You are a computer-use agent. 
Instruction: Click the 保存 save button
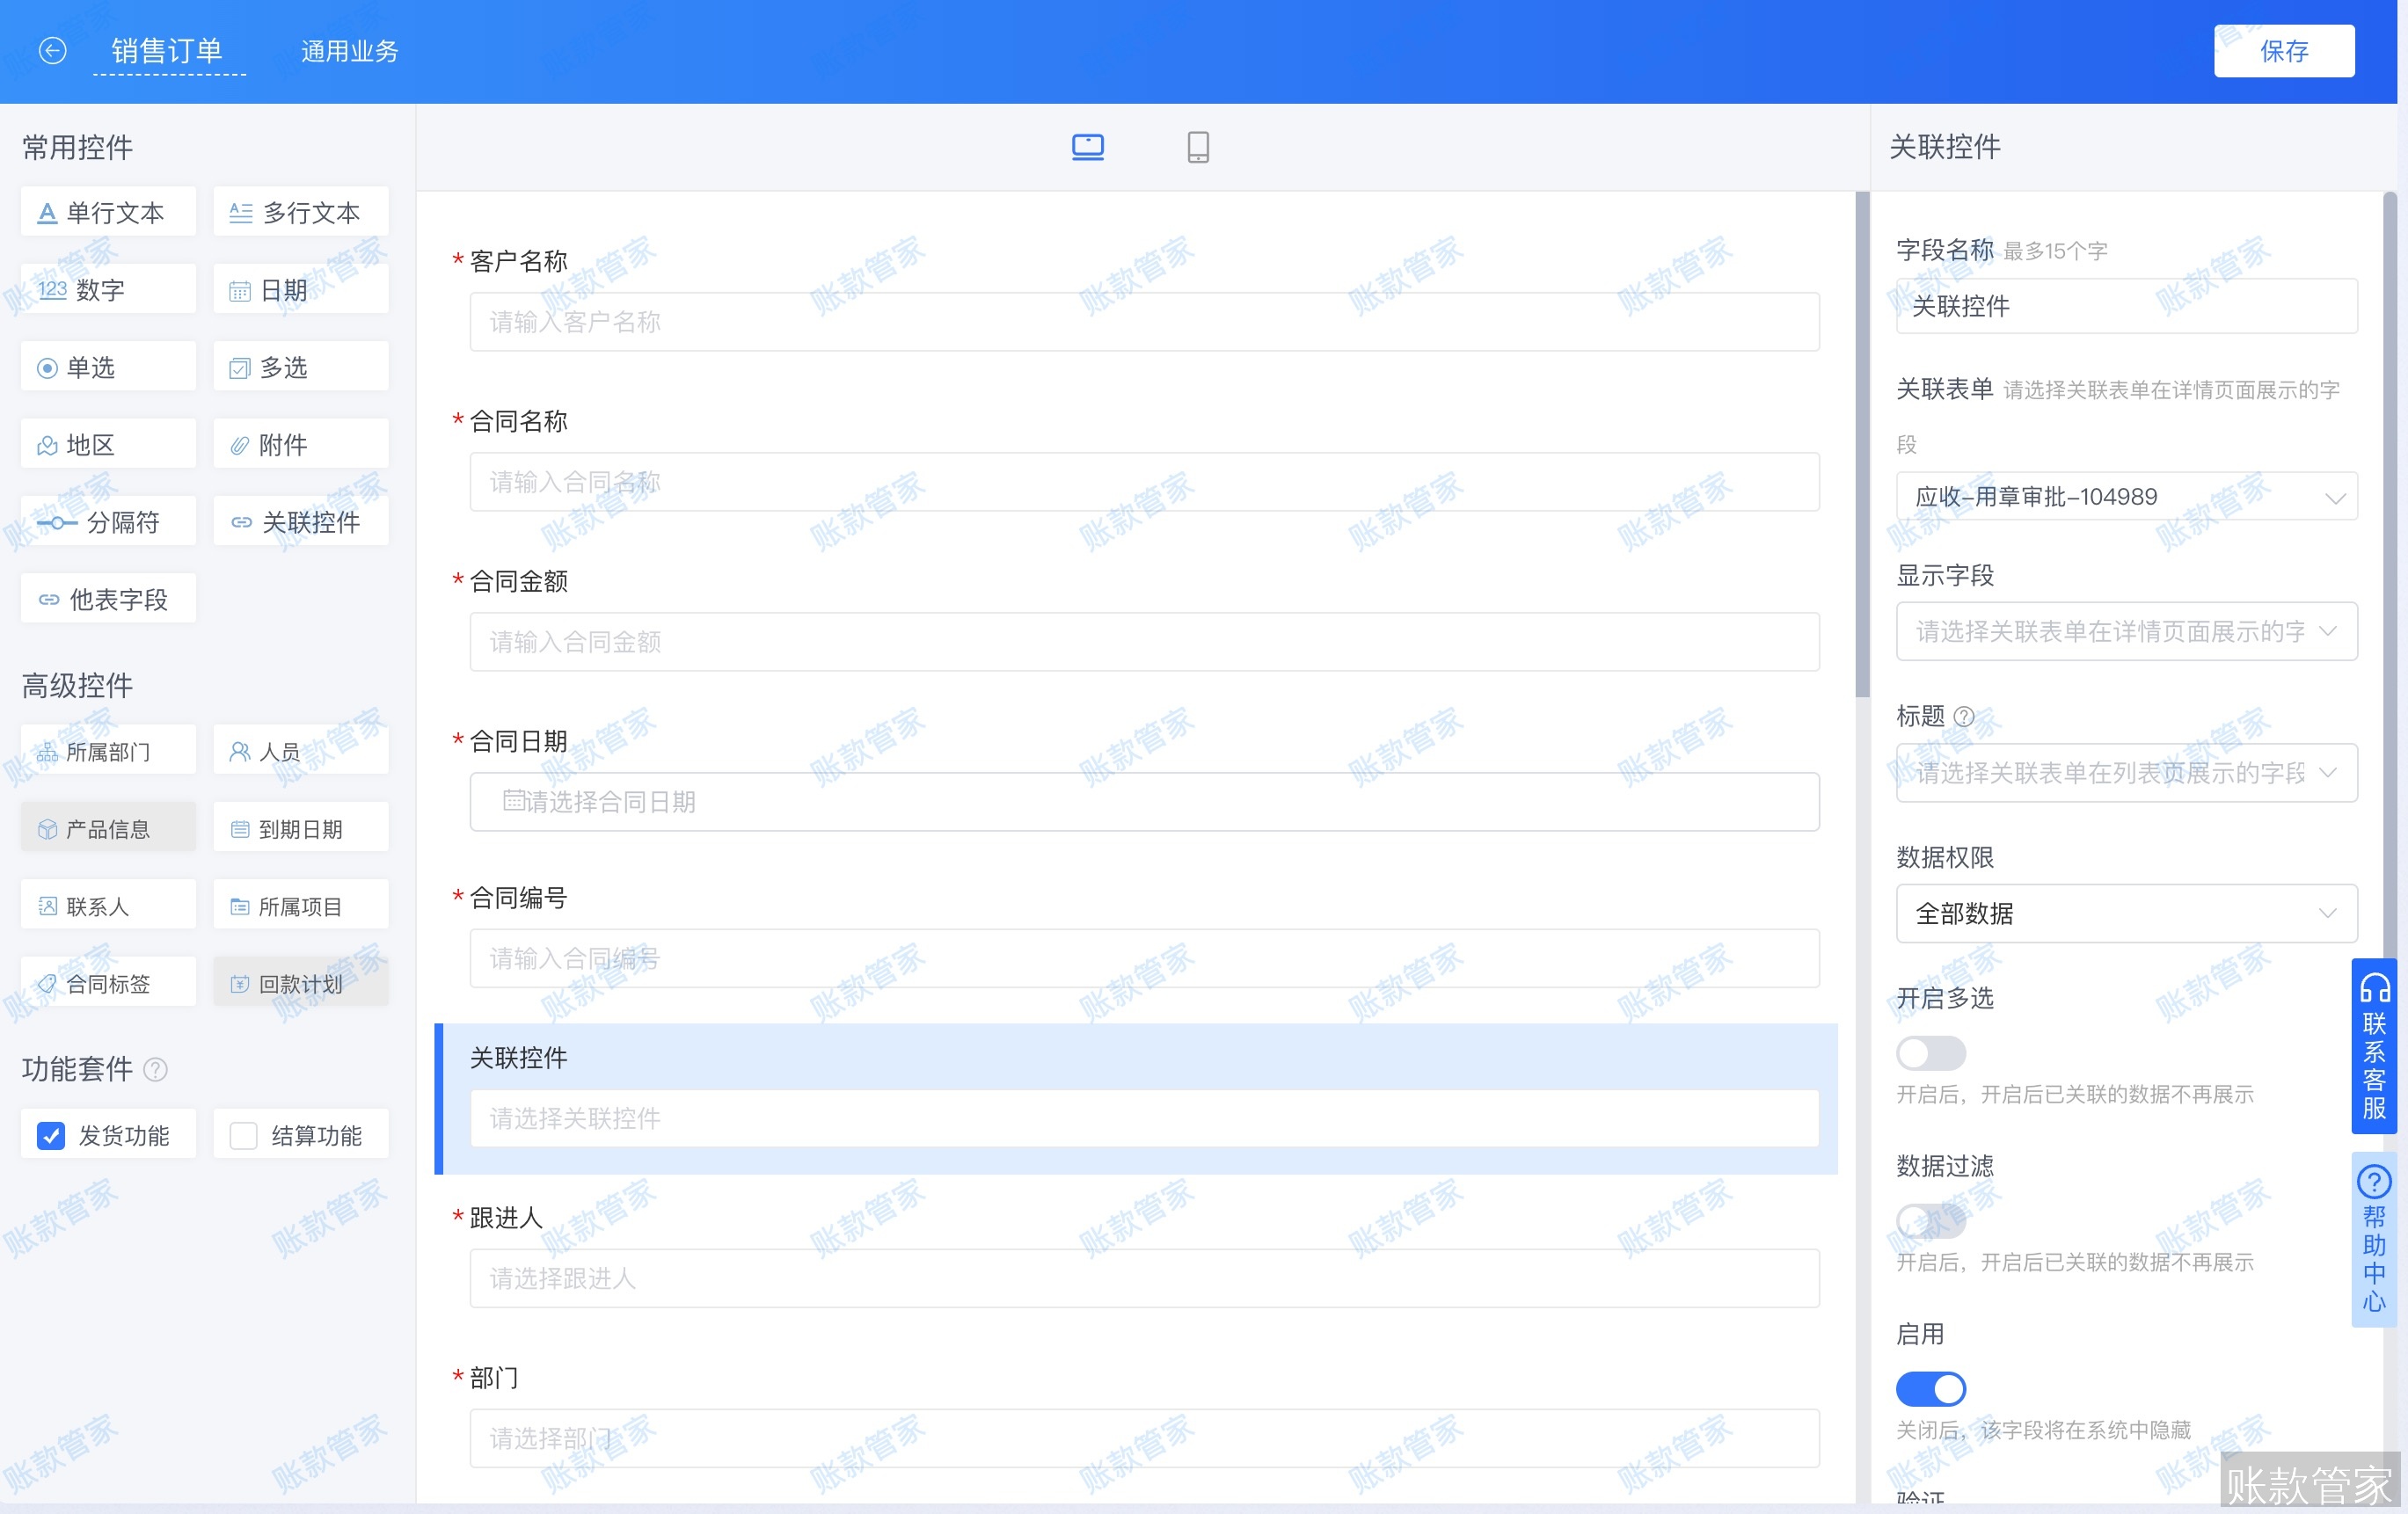pyautogui.click(x=2283, y=50)
